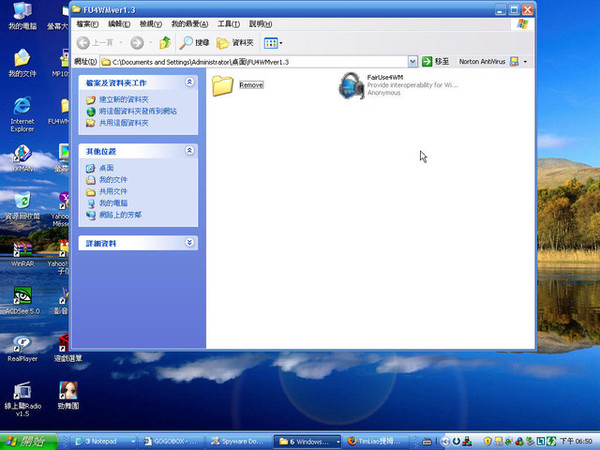Viewport: 600px width, 450px height.
Task: Open the Windows Explorer taskbar group
Action: [x=308, y=441]
